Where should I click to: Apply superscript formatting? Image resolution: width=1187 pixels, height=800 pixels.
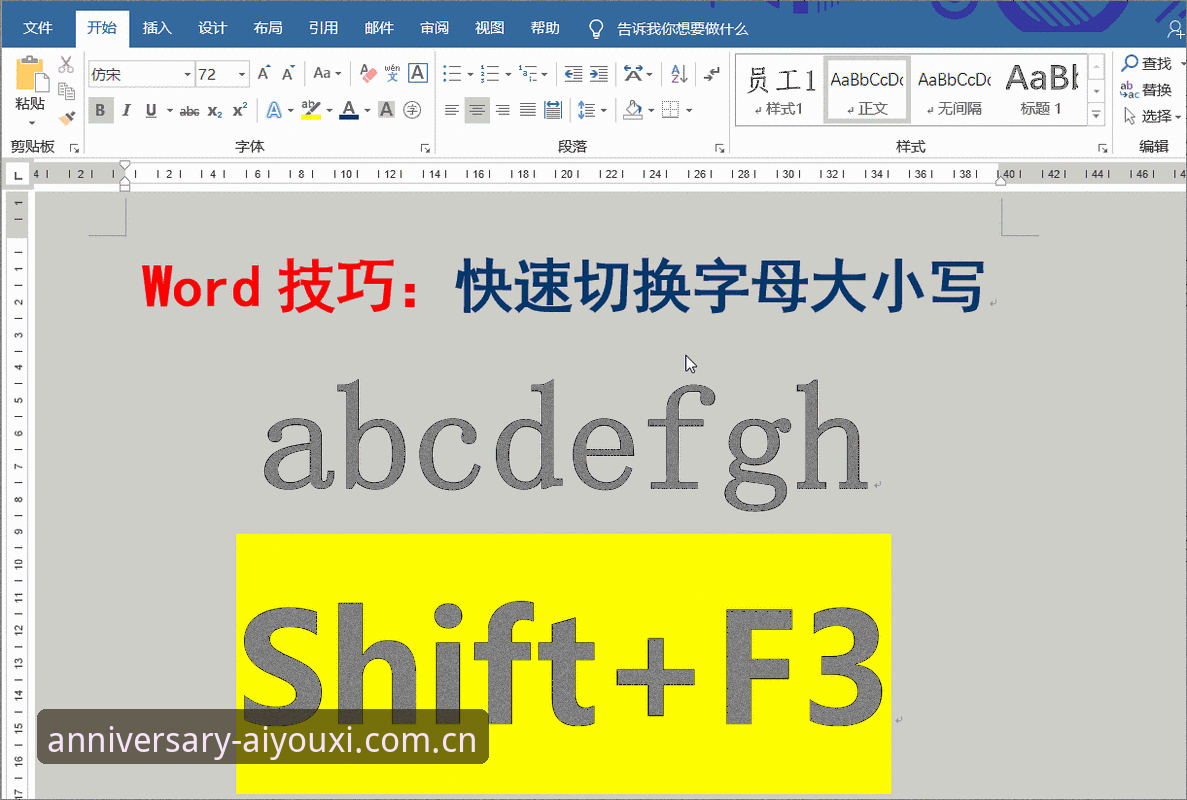(x=240, y=111)
